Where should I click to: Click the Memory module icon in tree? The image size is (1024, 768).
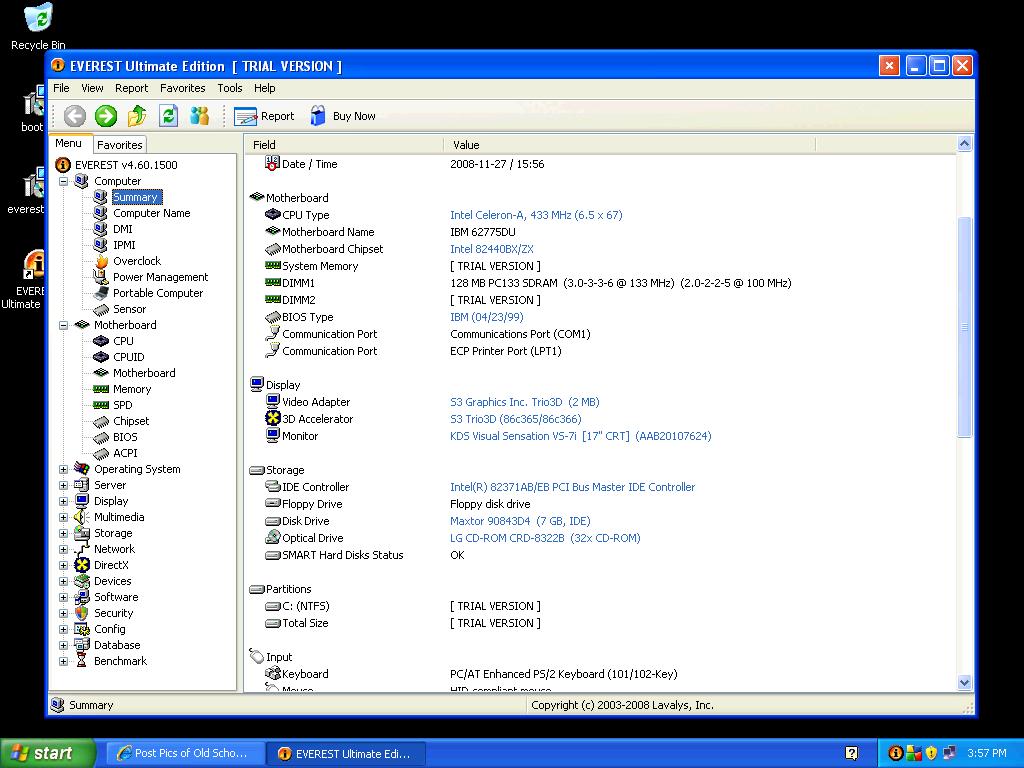tap(101, 389)
